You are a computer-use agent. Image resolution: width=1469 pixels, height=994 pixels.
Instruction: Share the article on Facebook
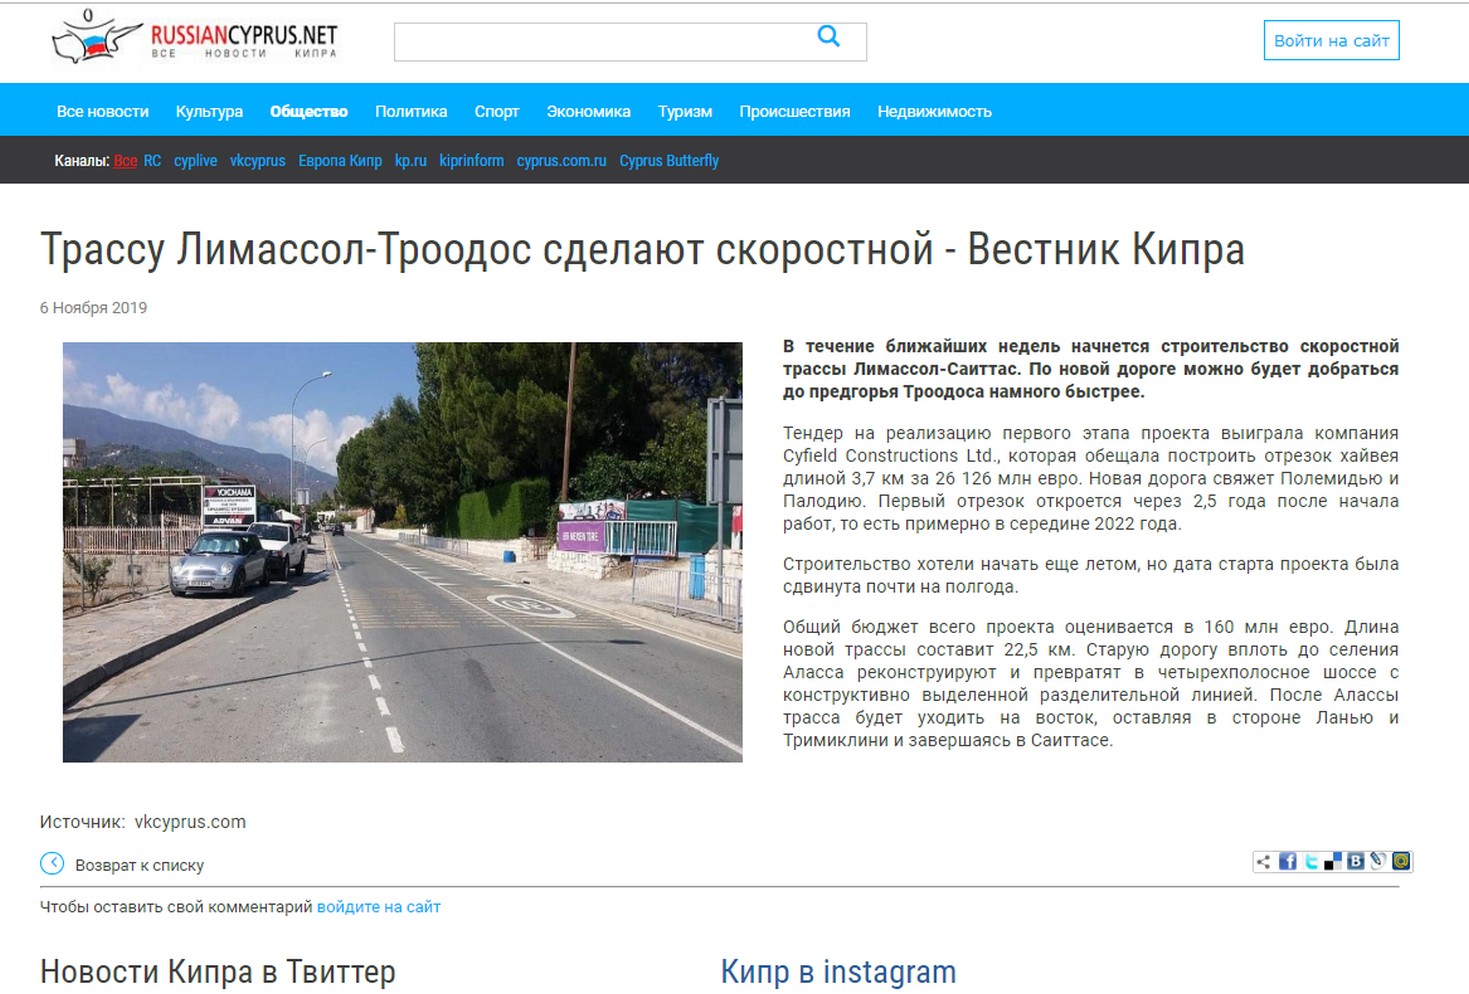click(x=1288, y=862)
